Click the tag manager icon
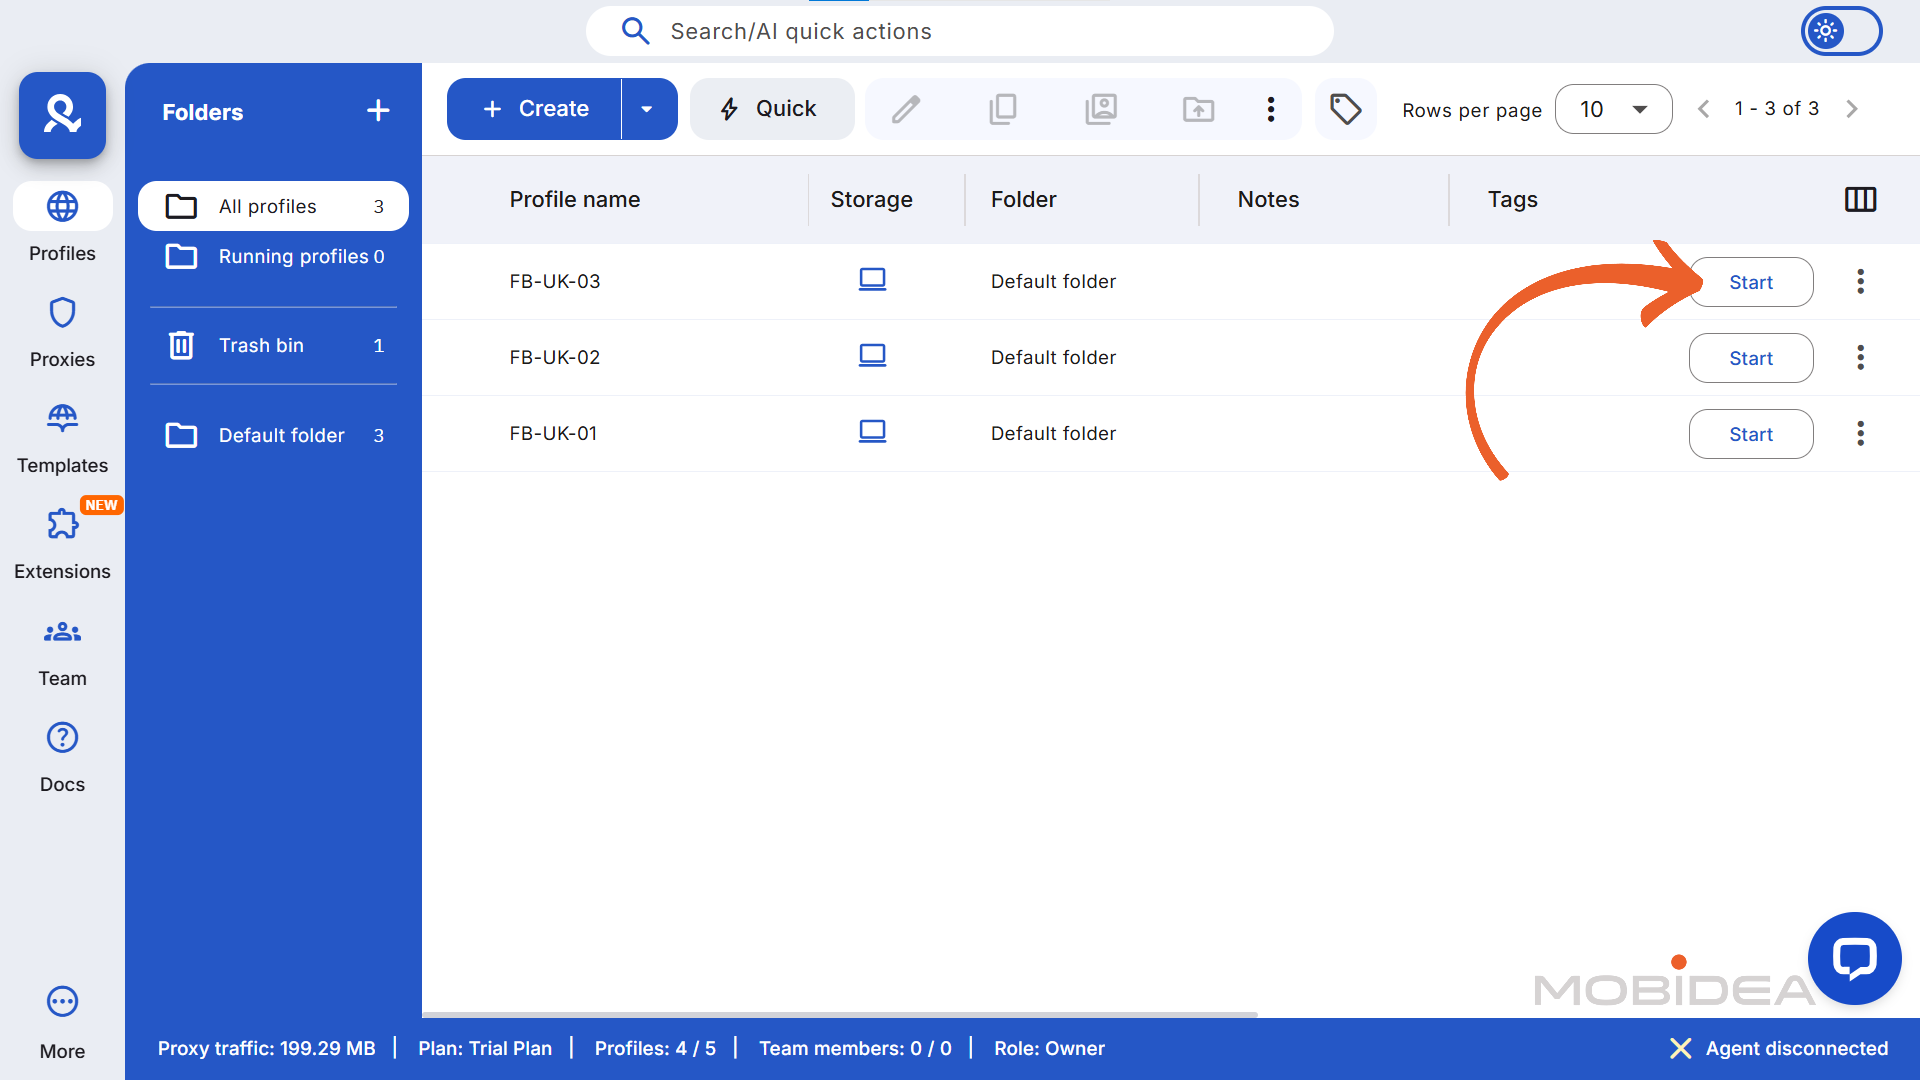 tap(1345, 109)
